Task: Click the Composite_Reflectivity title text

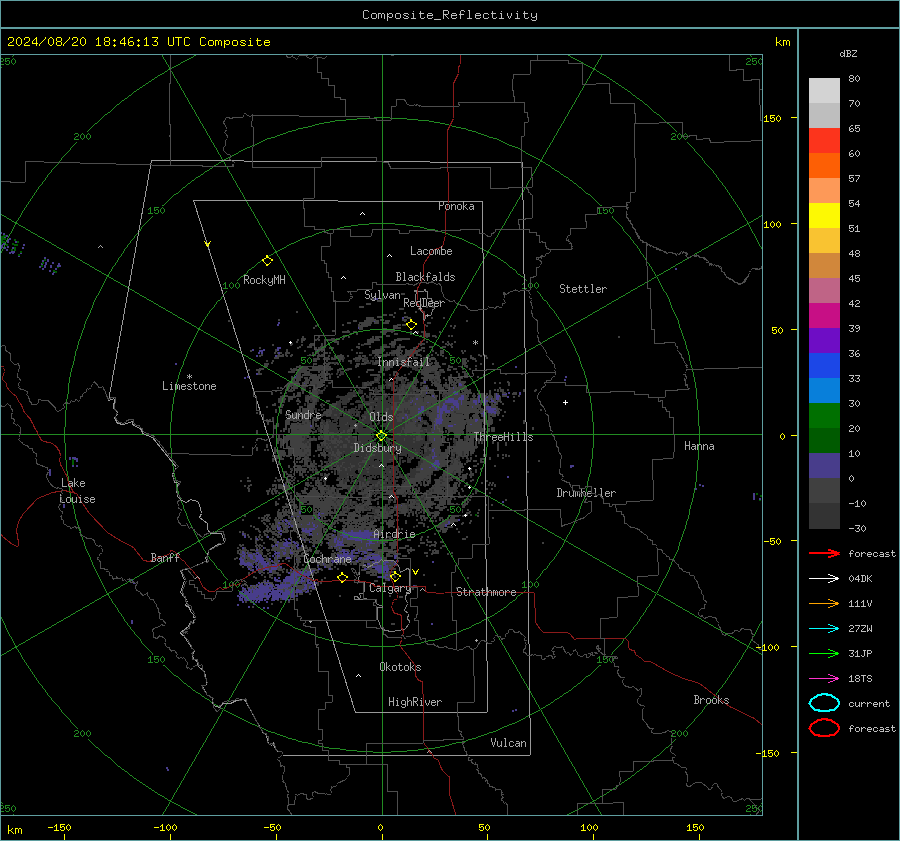Action: point(449,15)
